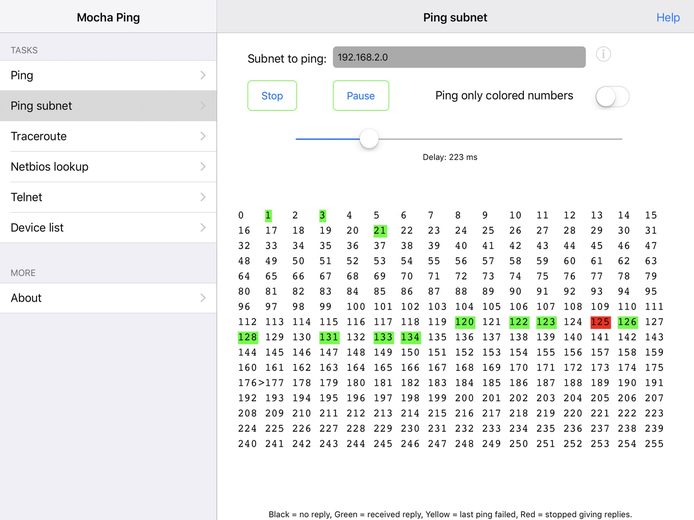Expand chevron on Netbios lookup row

203,167
